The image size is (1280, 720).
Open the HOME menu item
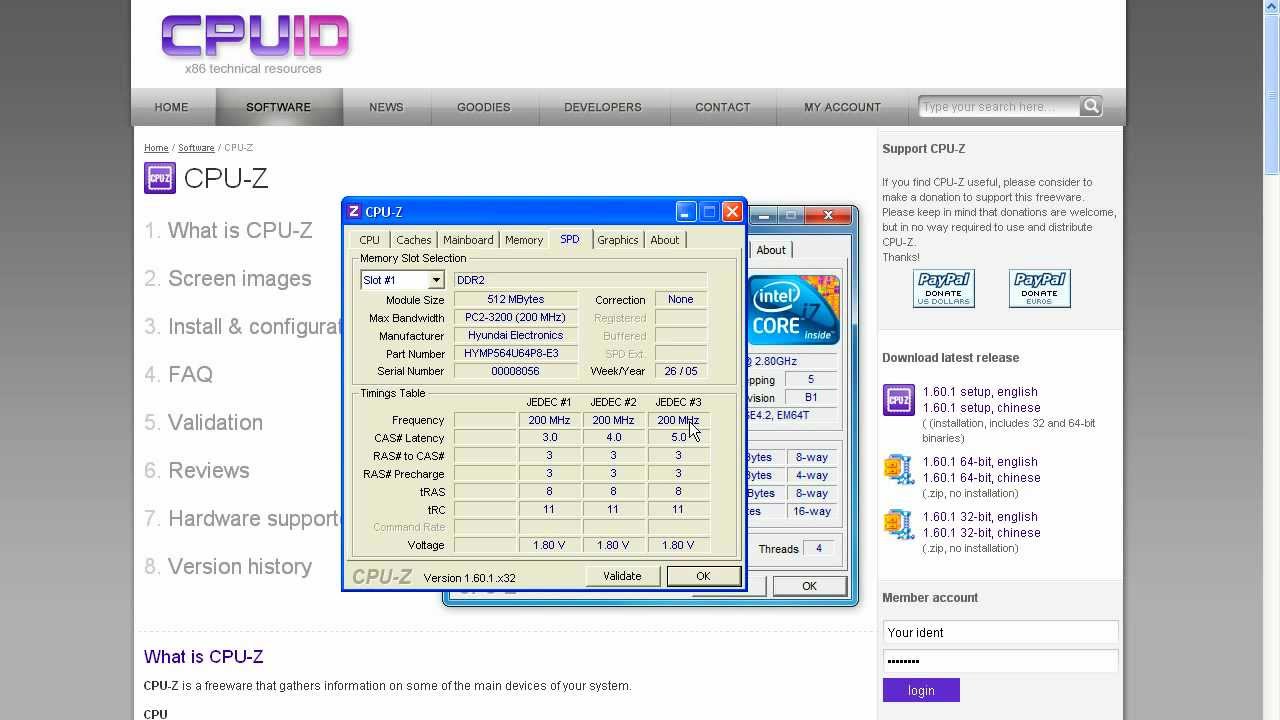[x=171, y=107]
